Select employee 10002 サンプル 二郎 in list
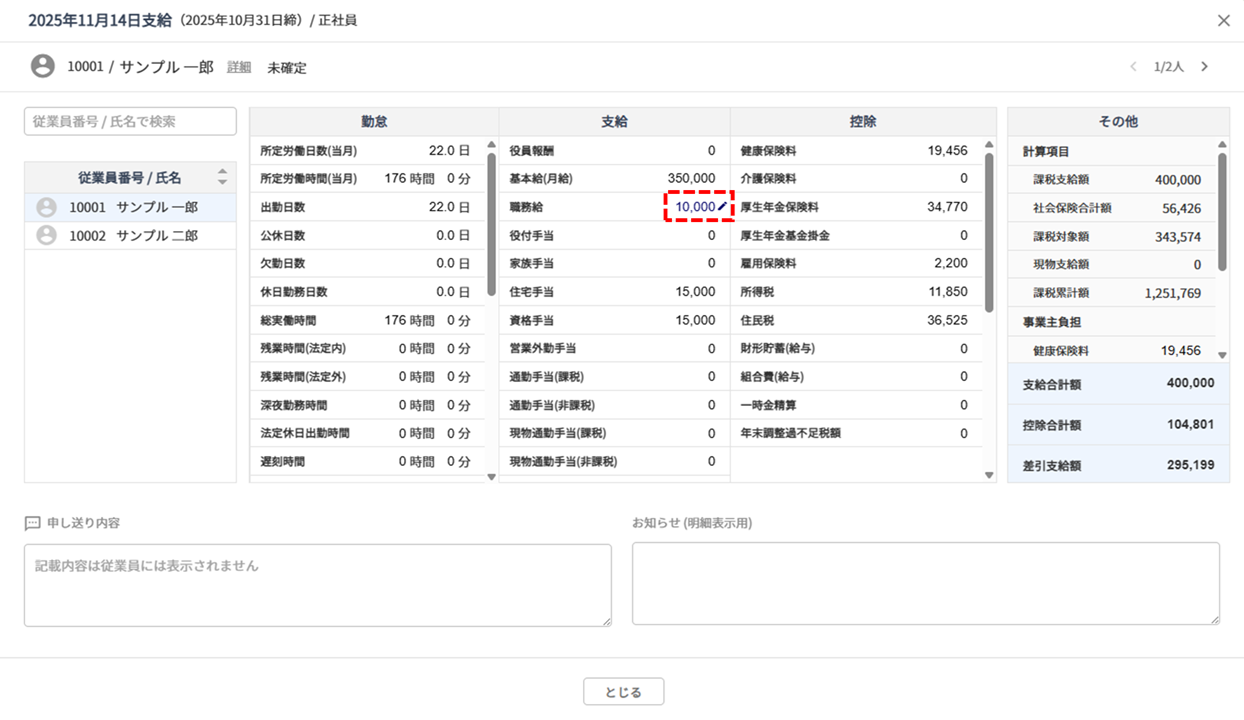This screenshot has width=1244, height=720. (130, 235)
